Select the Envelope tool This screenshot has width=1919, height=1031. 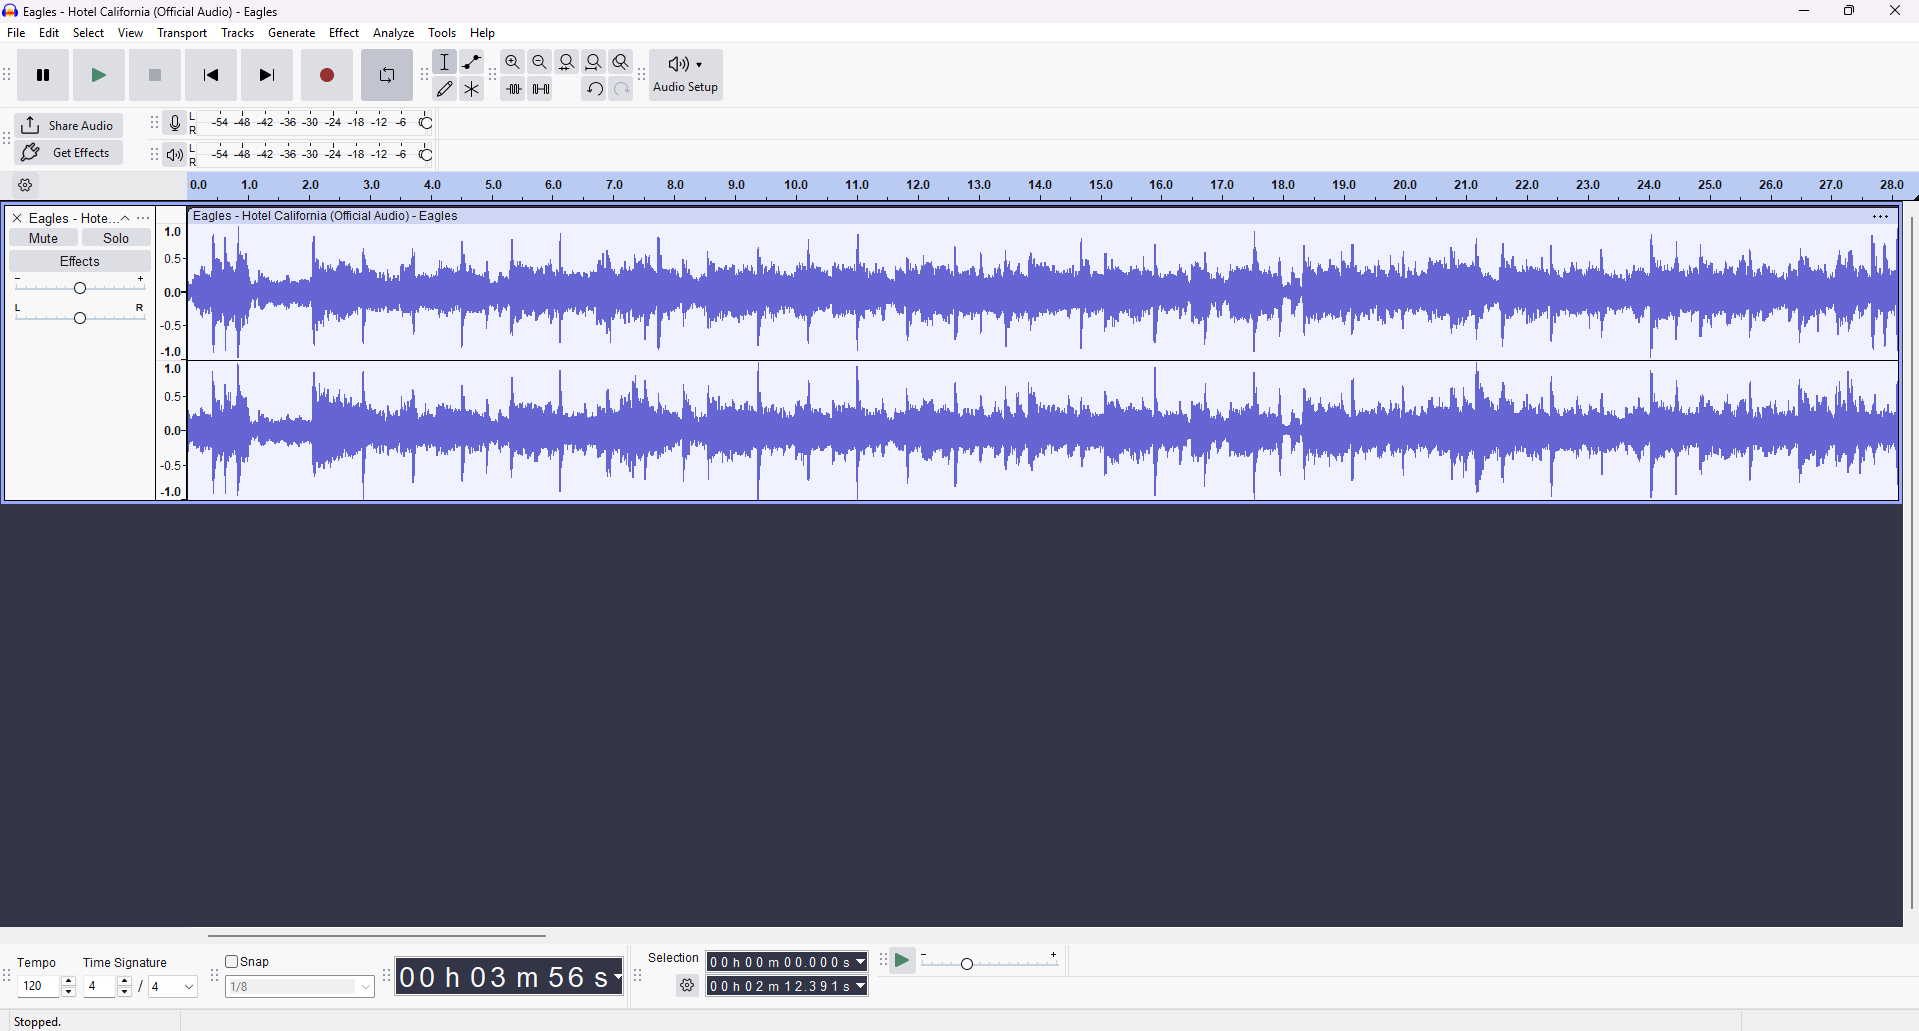point(472,62)
